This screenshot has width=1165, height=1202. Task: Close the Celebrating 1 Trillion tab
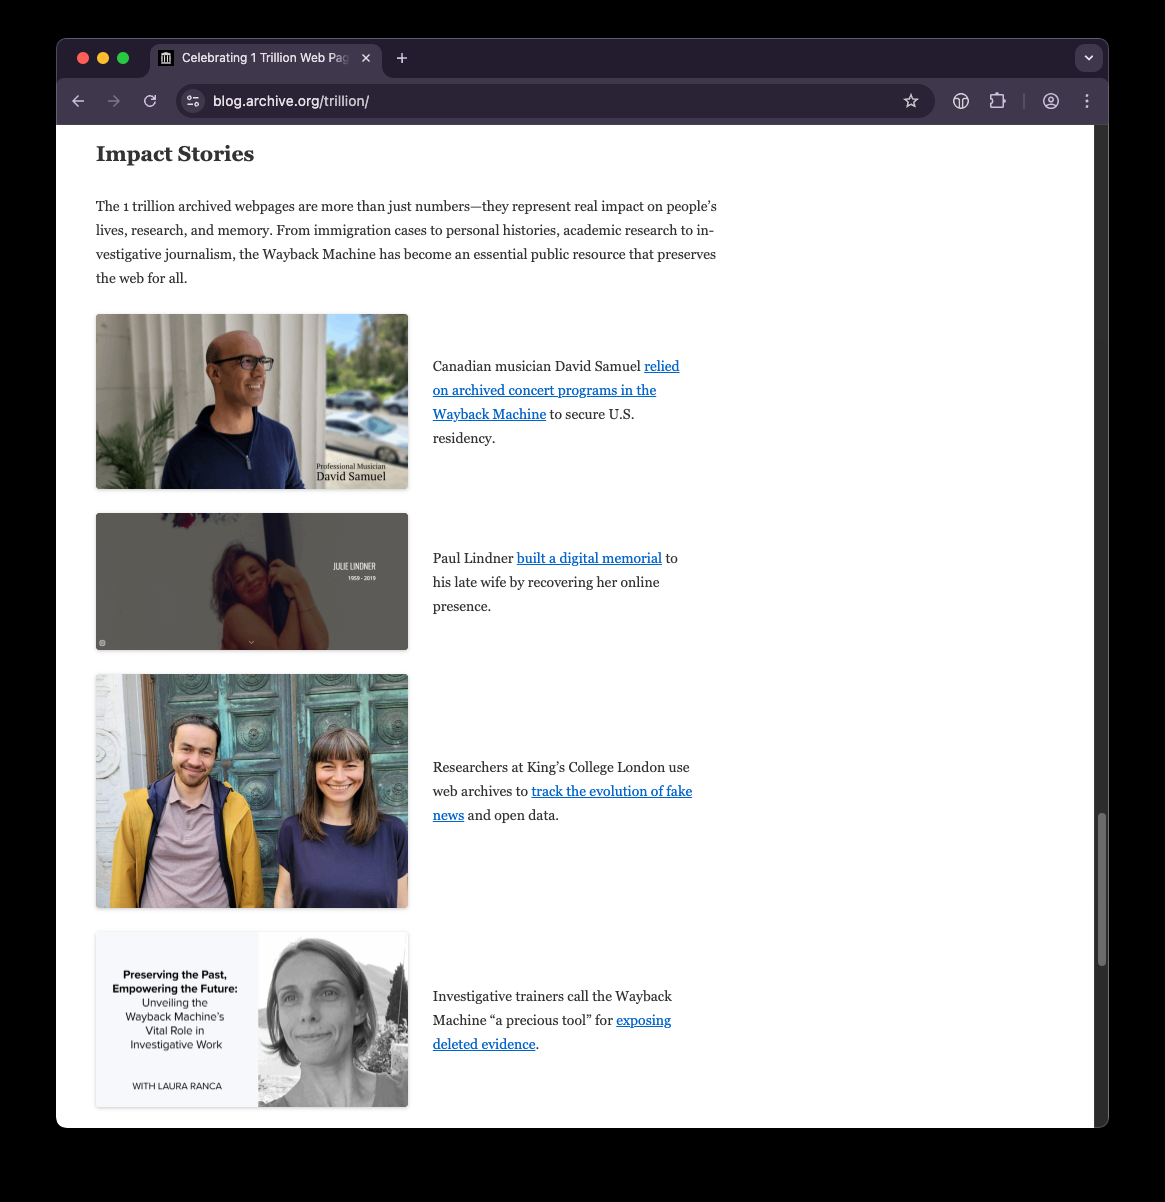point(366,58)
